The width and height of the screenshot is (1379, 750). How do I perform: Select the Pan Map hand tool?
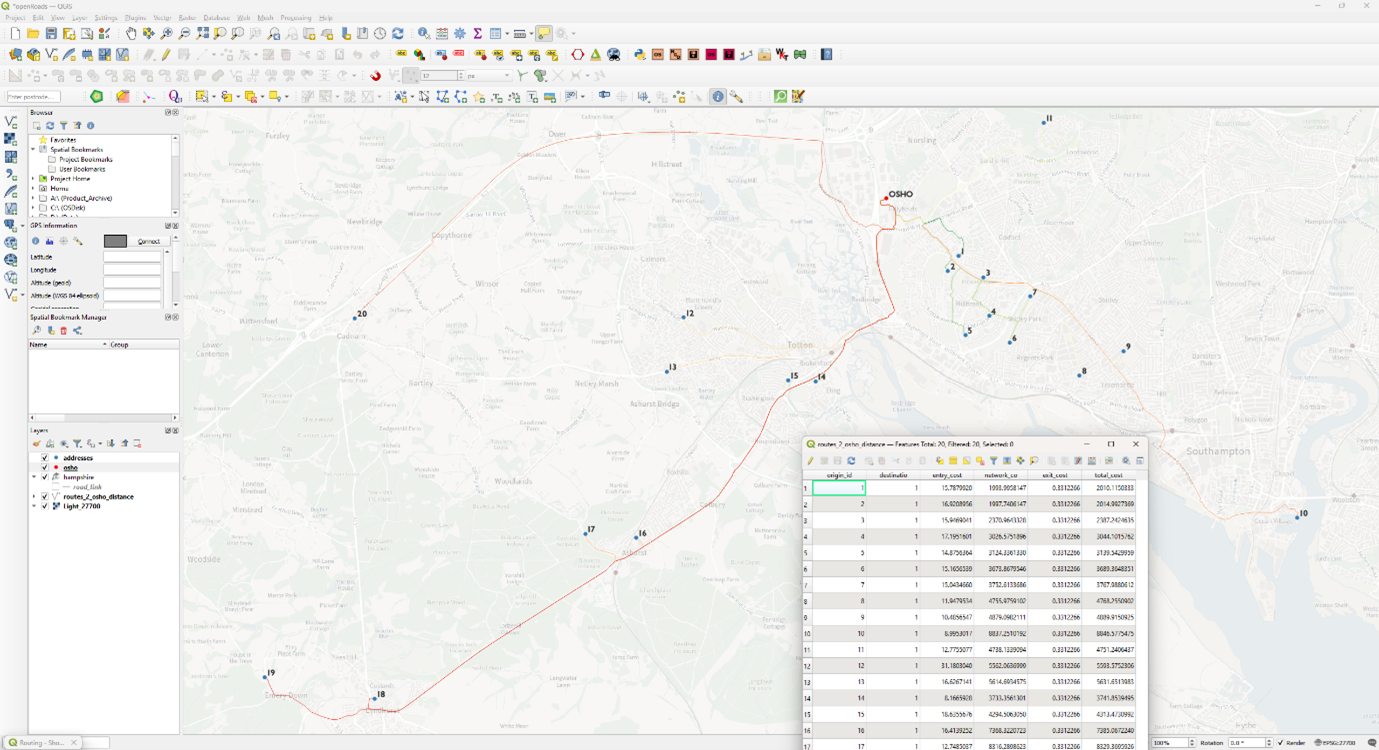tap(131, 34)
